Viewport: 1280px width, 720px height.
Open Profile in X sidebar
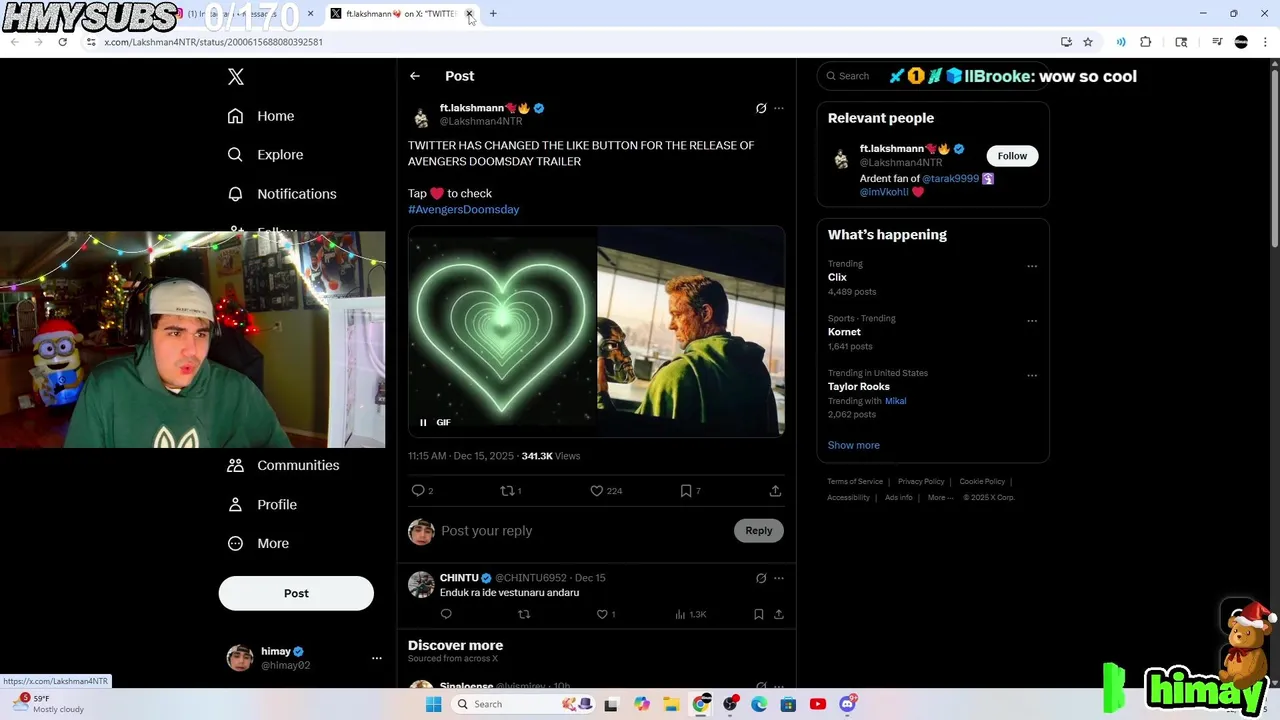click(x=262, y=504)
